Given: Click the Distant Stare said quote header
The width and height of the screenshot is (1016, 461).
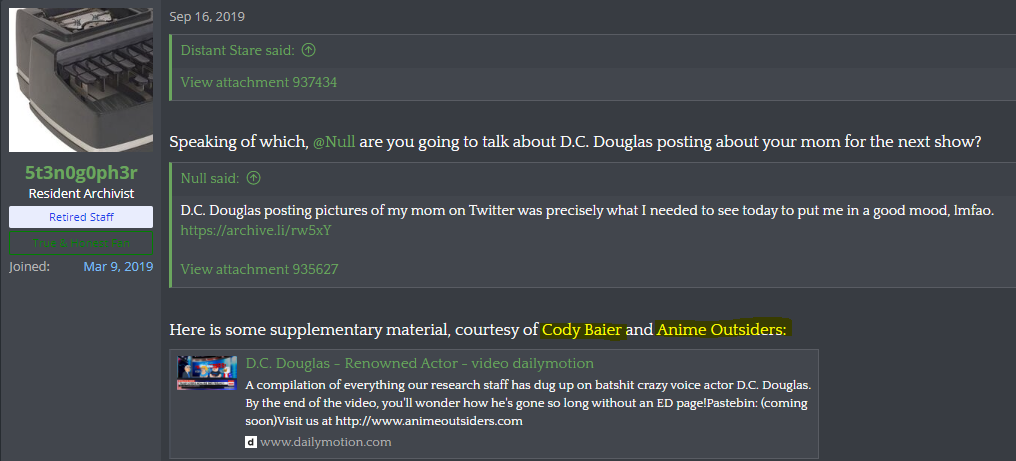Looking at the screenshot, I should [238, 50].
